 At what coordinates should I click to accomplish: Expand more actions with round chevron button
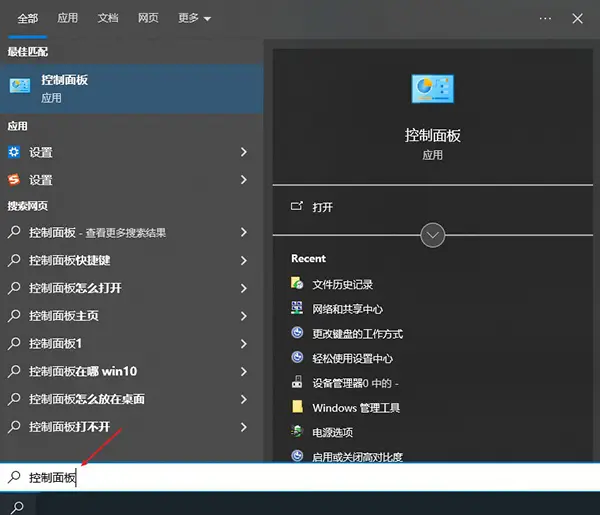click(432, 235)
